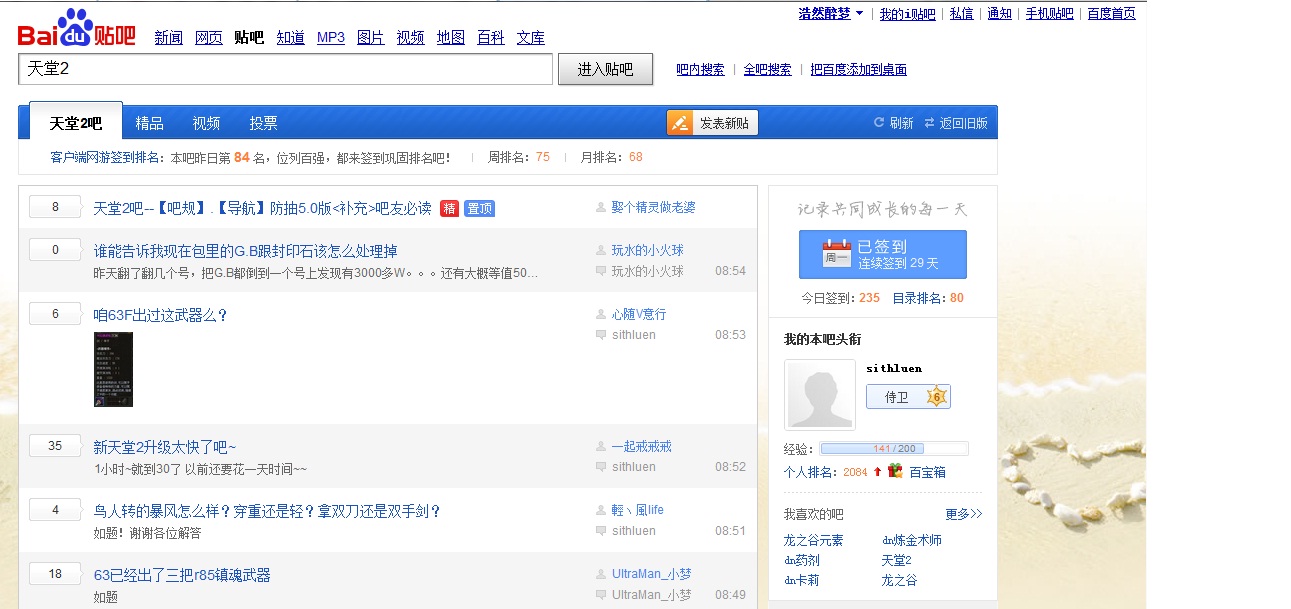Go to 新闻 in the top navigation

168,37
